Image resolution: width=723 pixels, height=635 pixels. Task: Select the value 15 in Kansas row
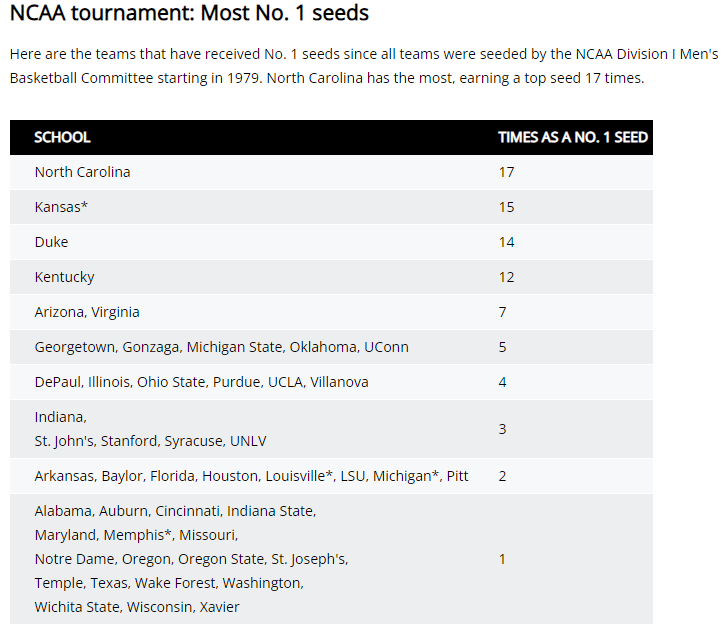(506, 208)
